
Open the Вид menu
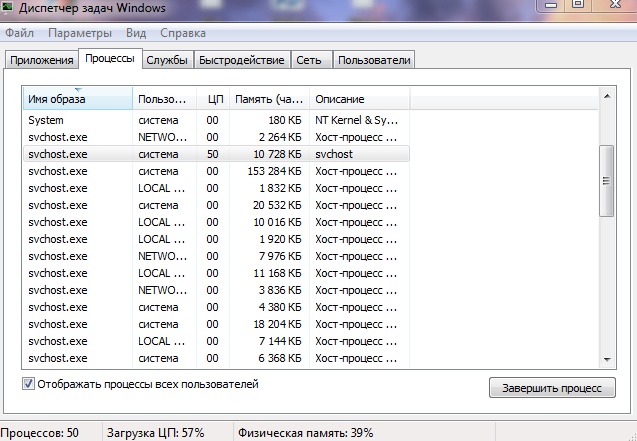(x=136, y=33)
